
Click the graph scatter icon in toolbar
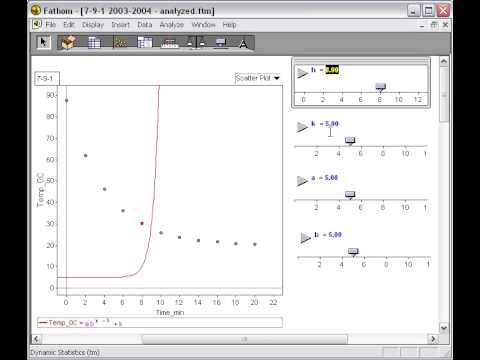coord(120,43)
